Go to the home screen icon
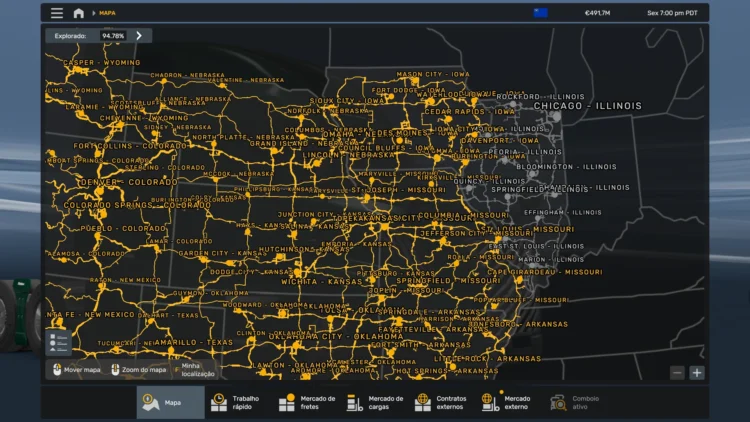The image size is (750, 422). click(x=78, y=13)
